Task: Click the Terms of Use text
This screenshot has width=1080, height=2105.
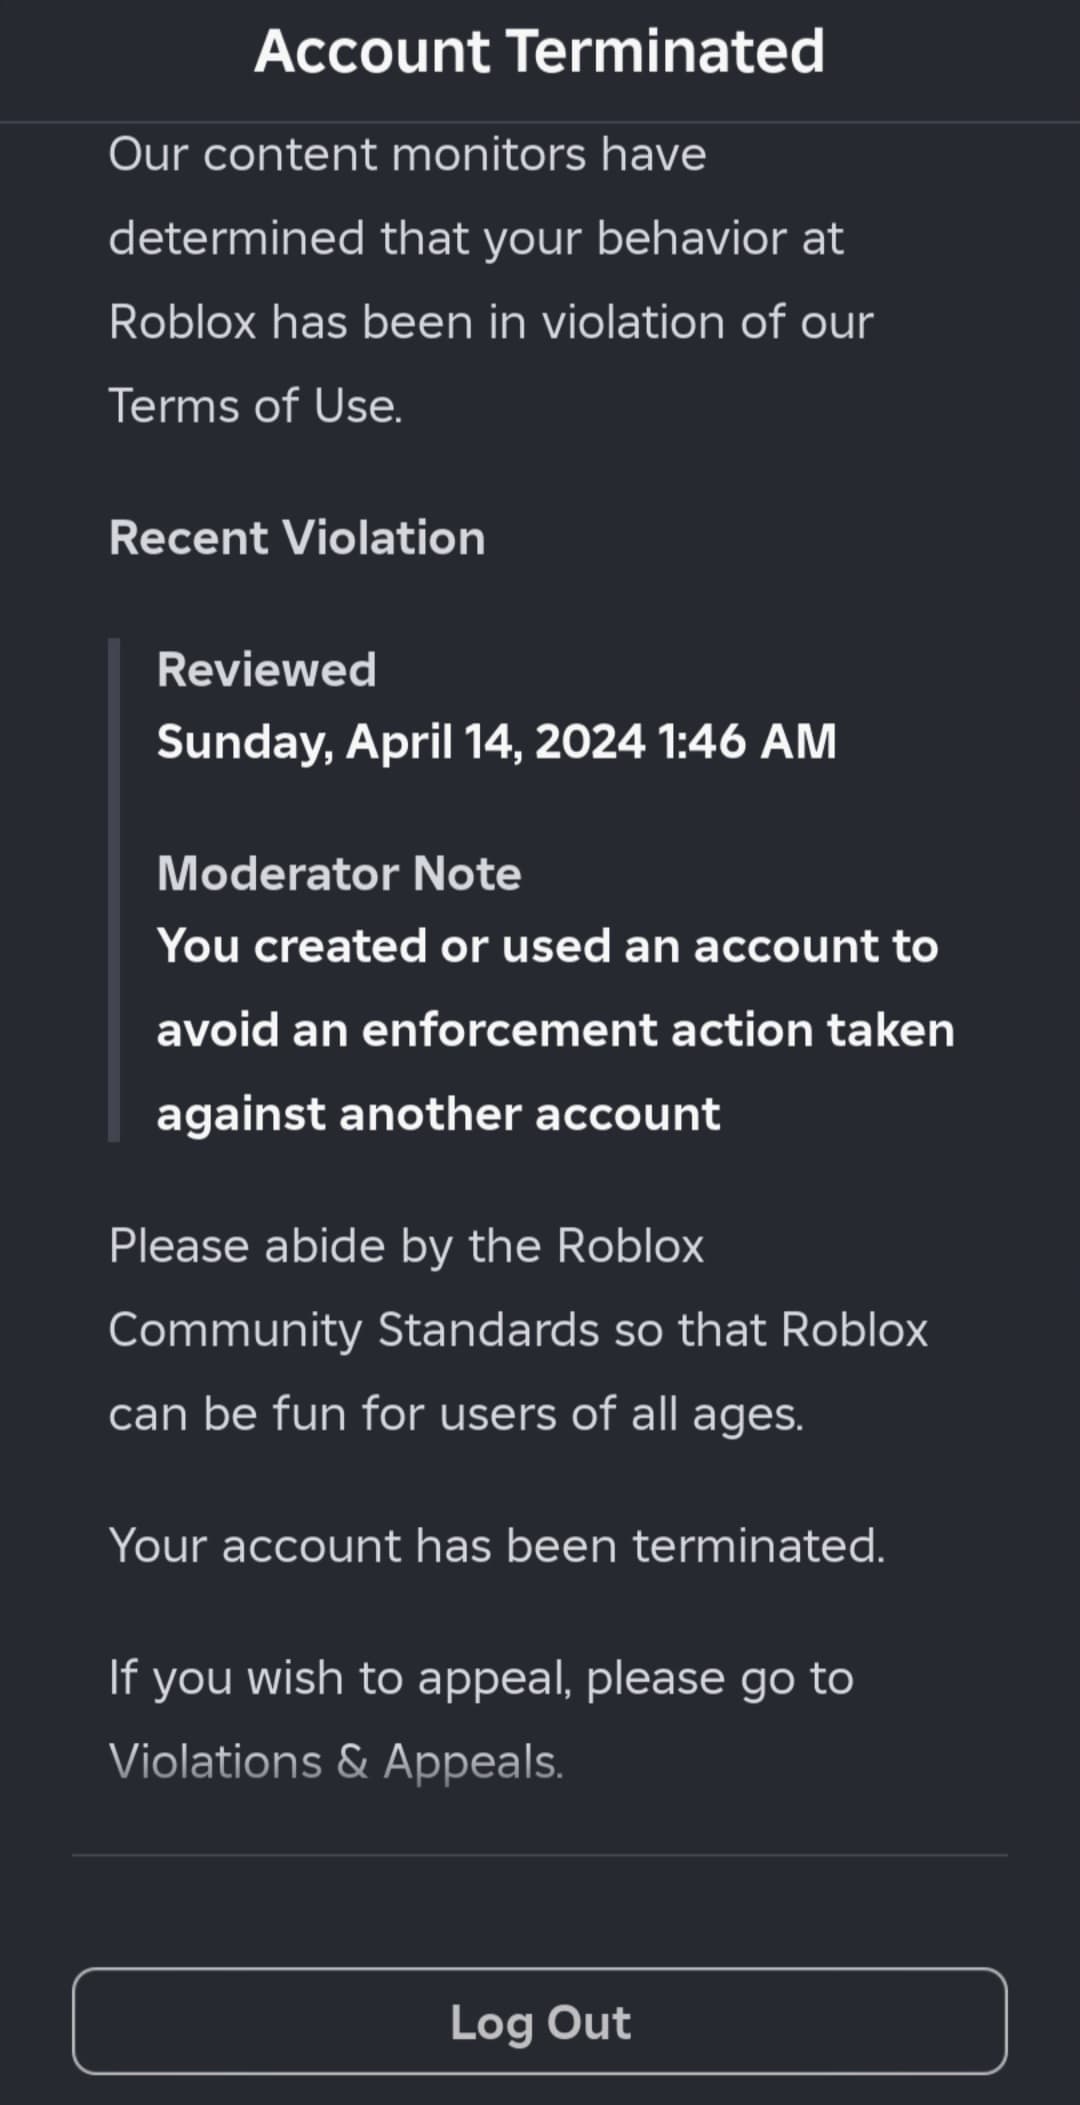Action: (x=255, y=406)
